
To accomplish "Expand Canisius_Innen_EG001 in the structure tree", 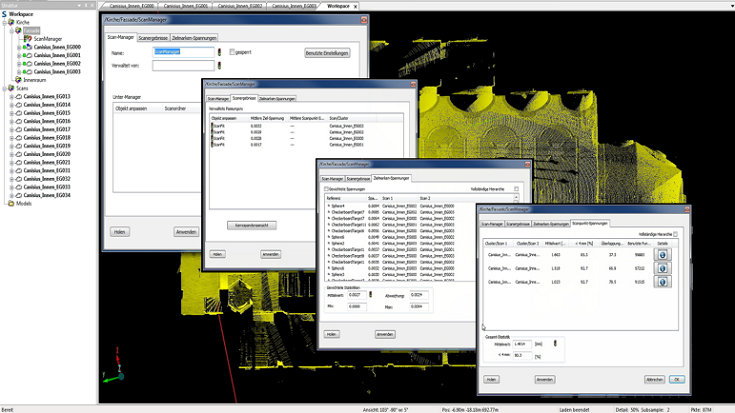I will [19, 55].
